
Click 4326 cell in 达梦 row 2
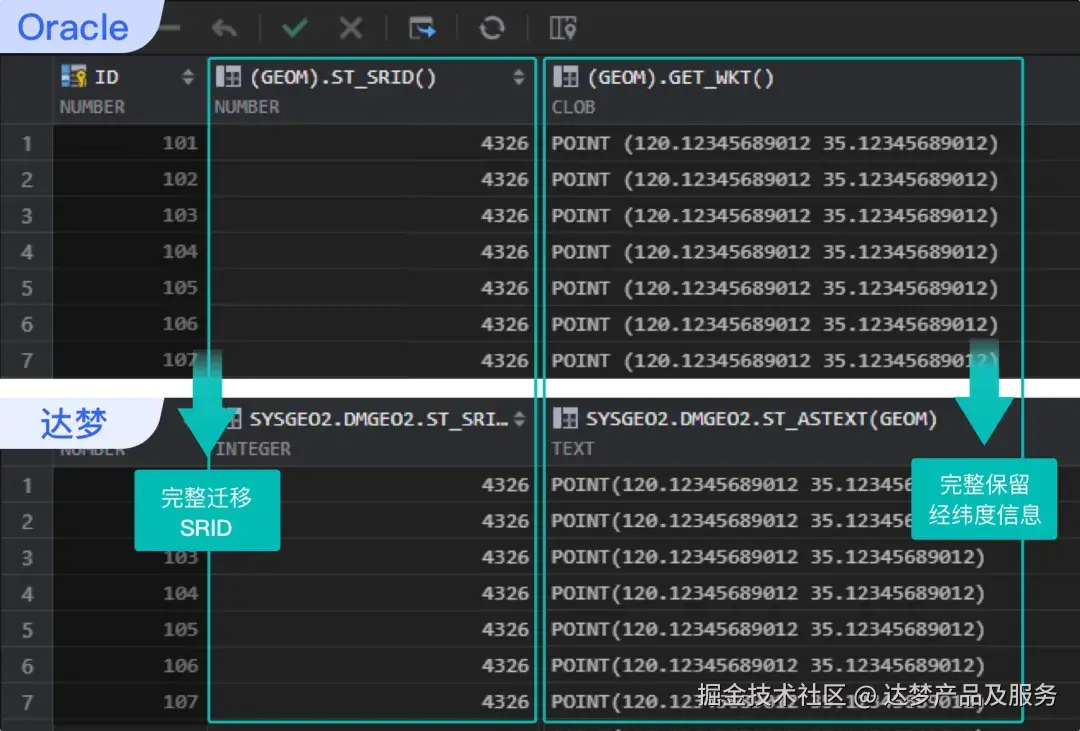(x=373, y=522)
